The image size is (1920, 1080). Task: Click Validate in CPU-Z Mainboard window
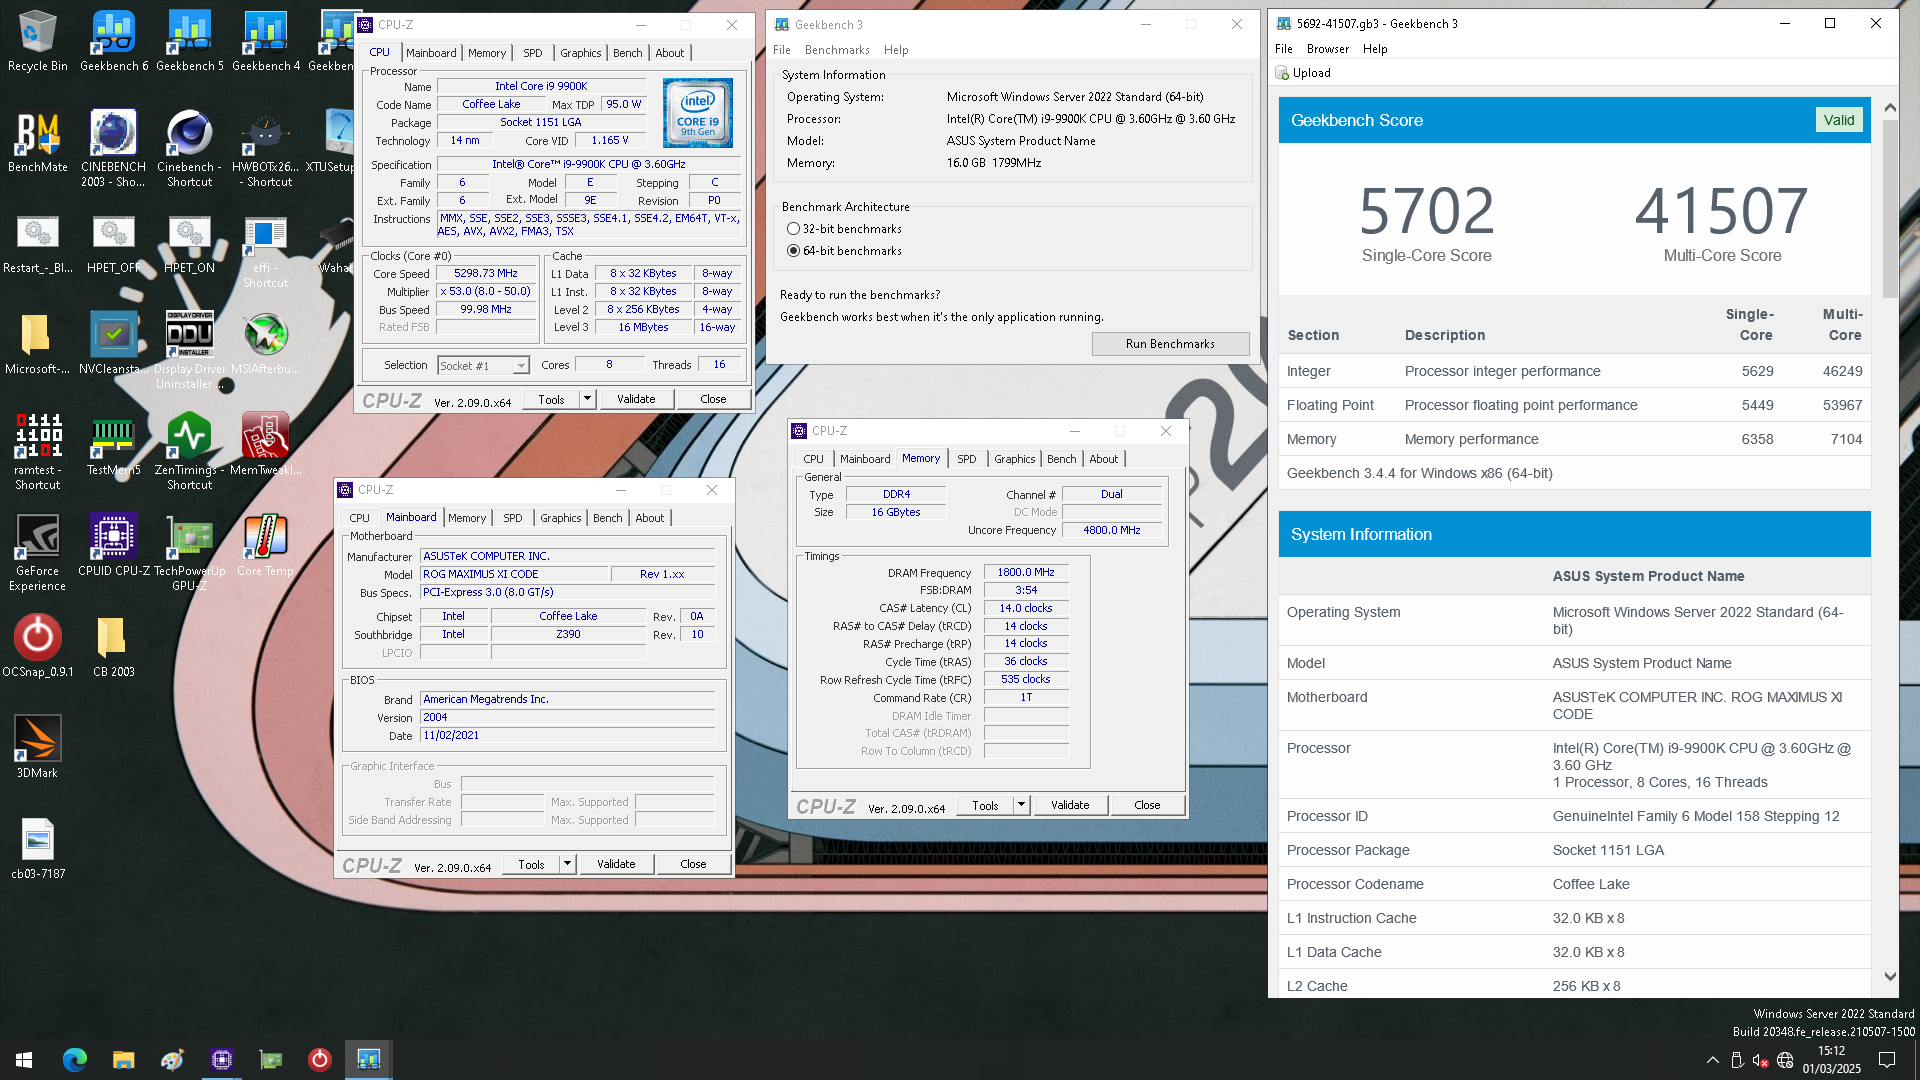tap(616, 864)
